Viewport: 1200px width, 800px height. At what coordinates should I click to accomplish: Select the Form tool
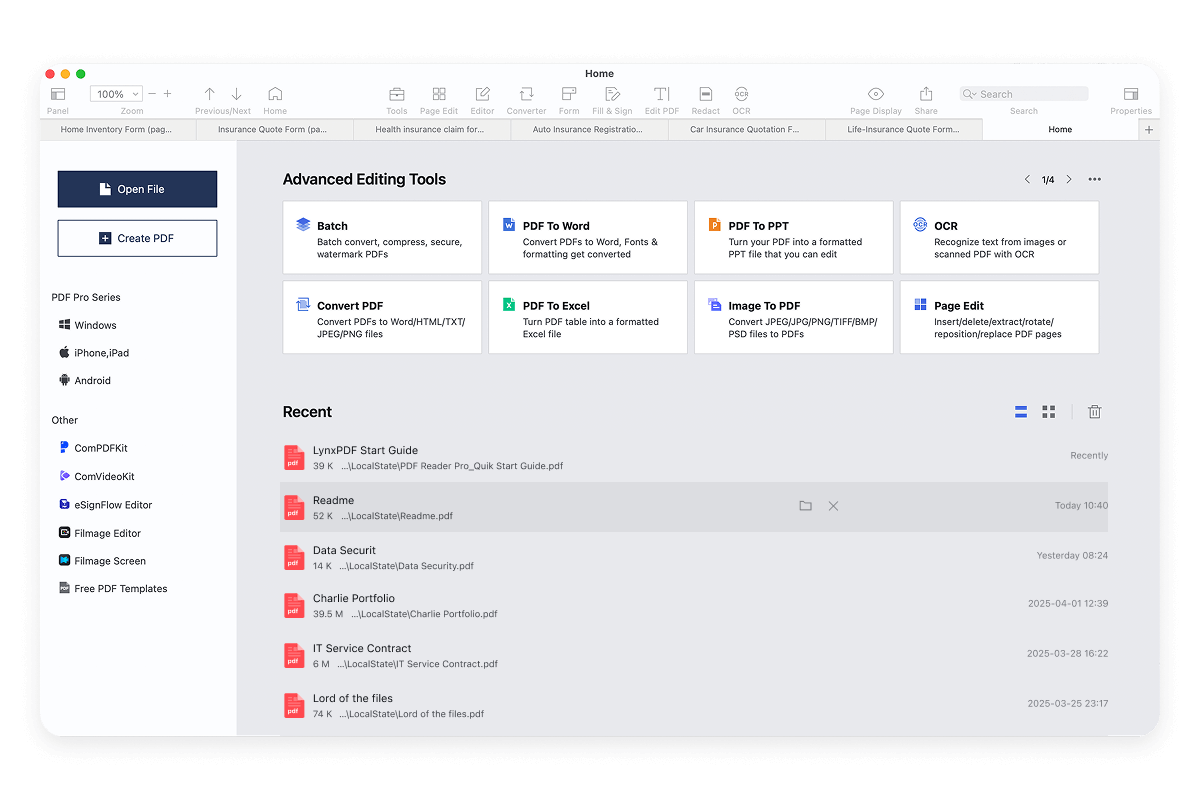coord(569,94)
